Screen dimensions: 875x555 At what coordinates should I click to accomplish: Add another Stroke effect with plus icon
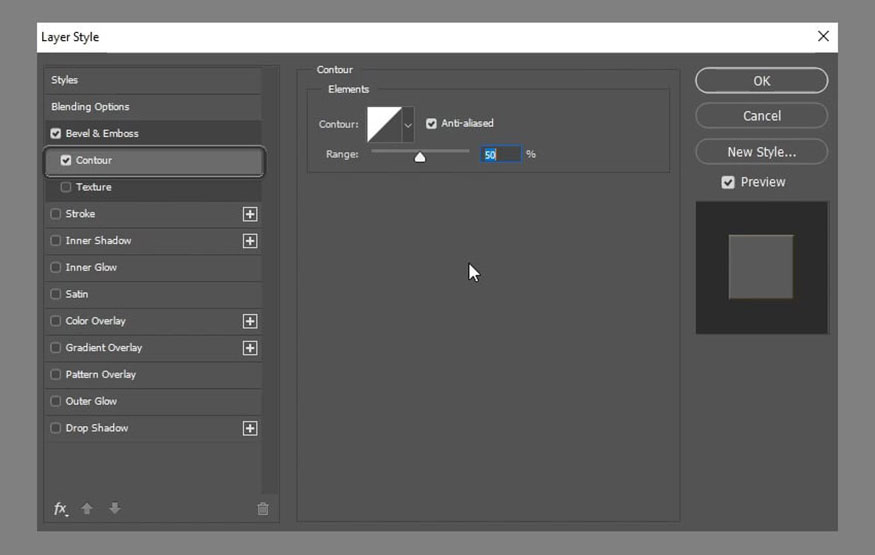pos(250,214)
